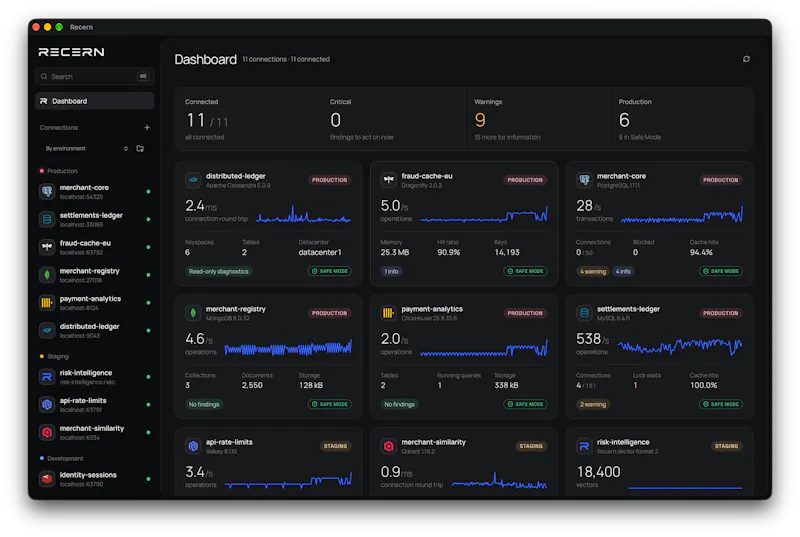800x537 pixels.
Task: Click the ClickHouse icon on payment-analytics card
Action: [389, 313]
